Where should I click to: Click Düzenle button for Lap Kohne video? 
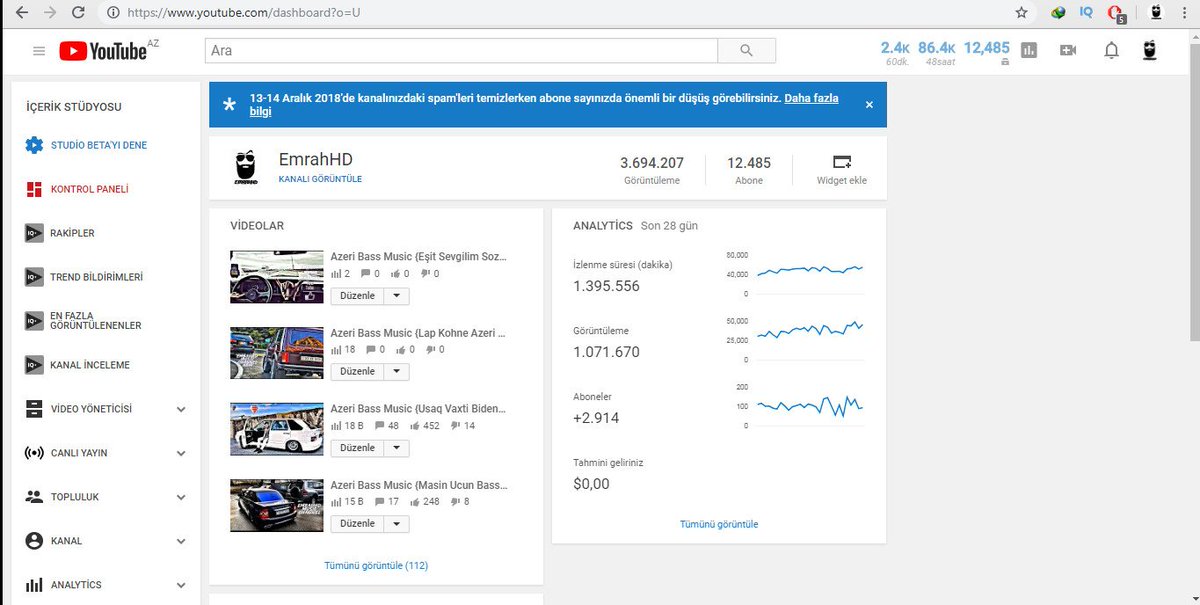(x=357, y=372)
